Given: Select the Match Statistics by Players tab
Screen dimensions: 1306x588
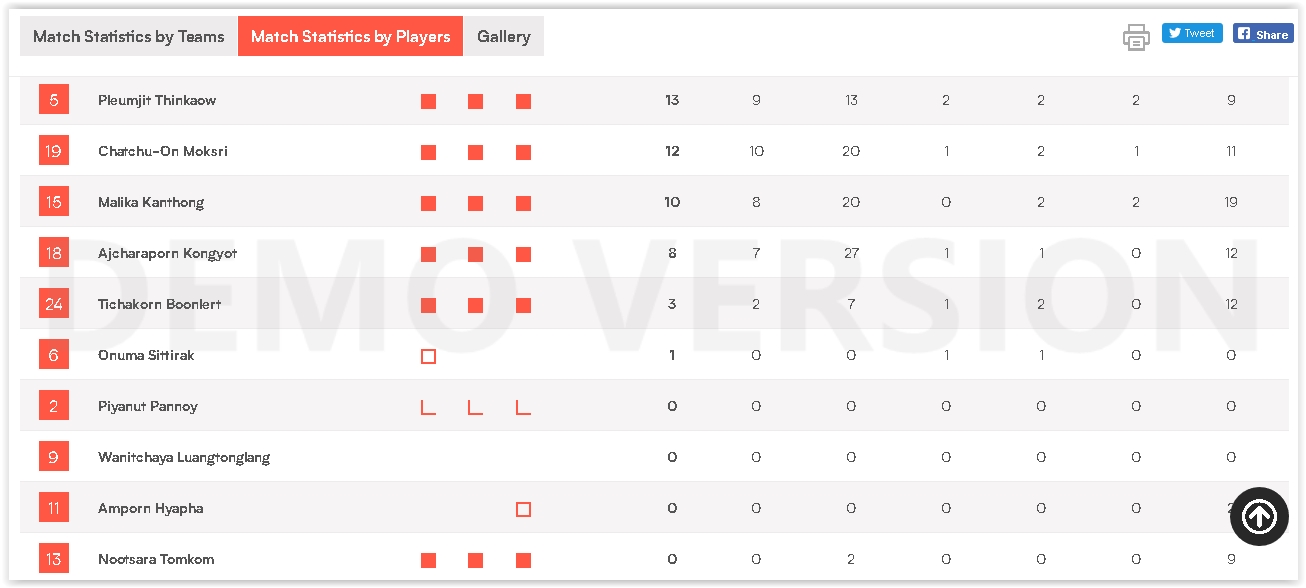Looking at the screenshot, I should (x=350, y=37).
